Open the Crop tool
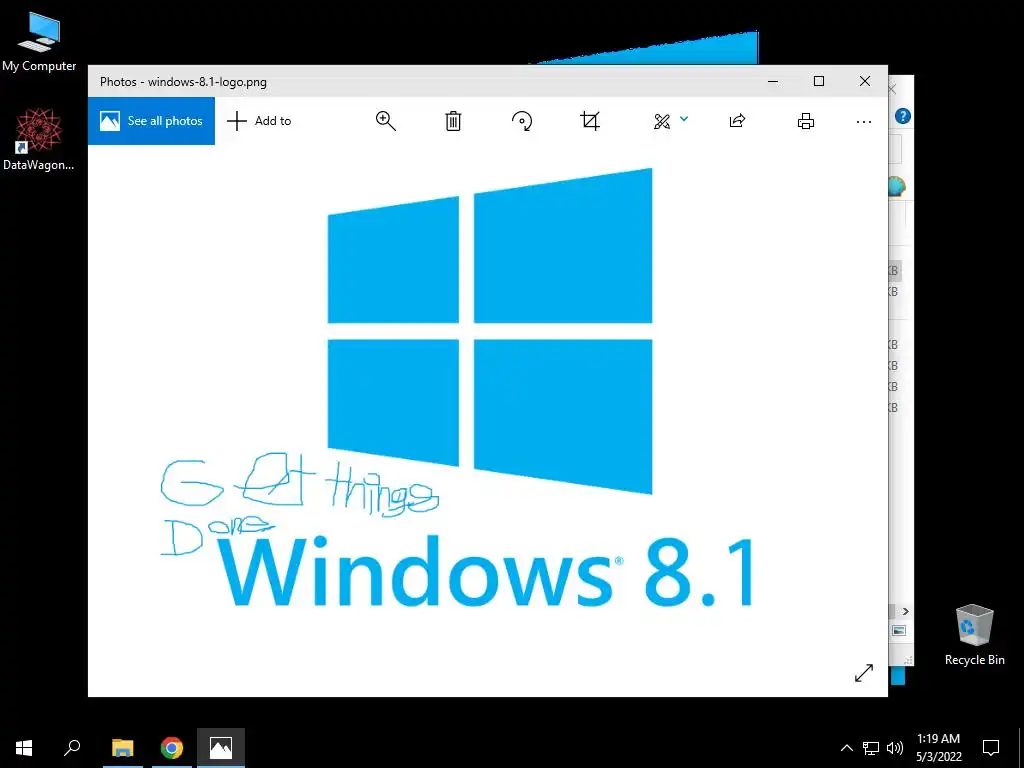The image size is (1024, 768). coord(590,121)
